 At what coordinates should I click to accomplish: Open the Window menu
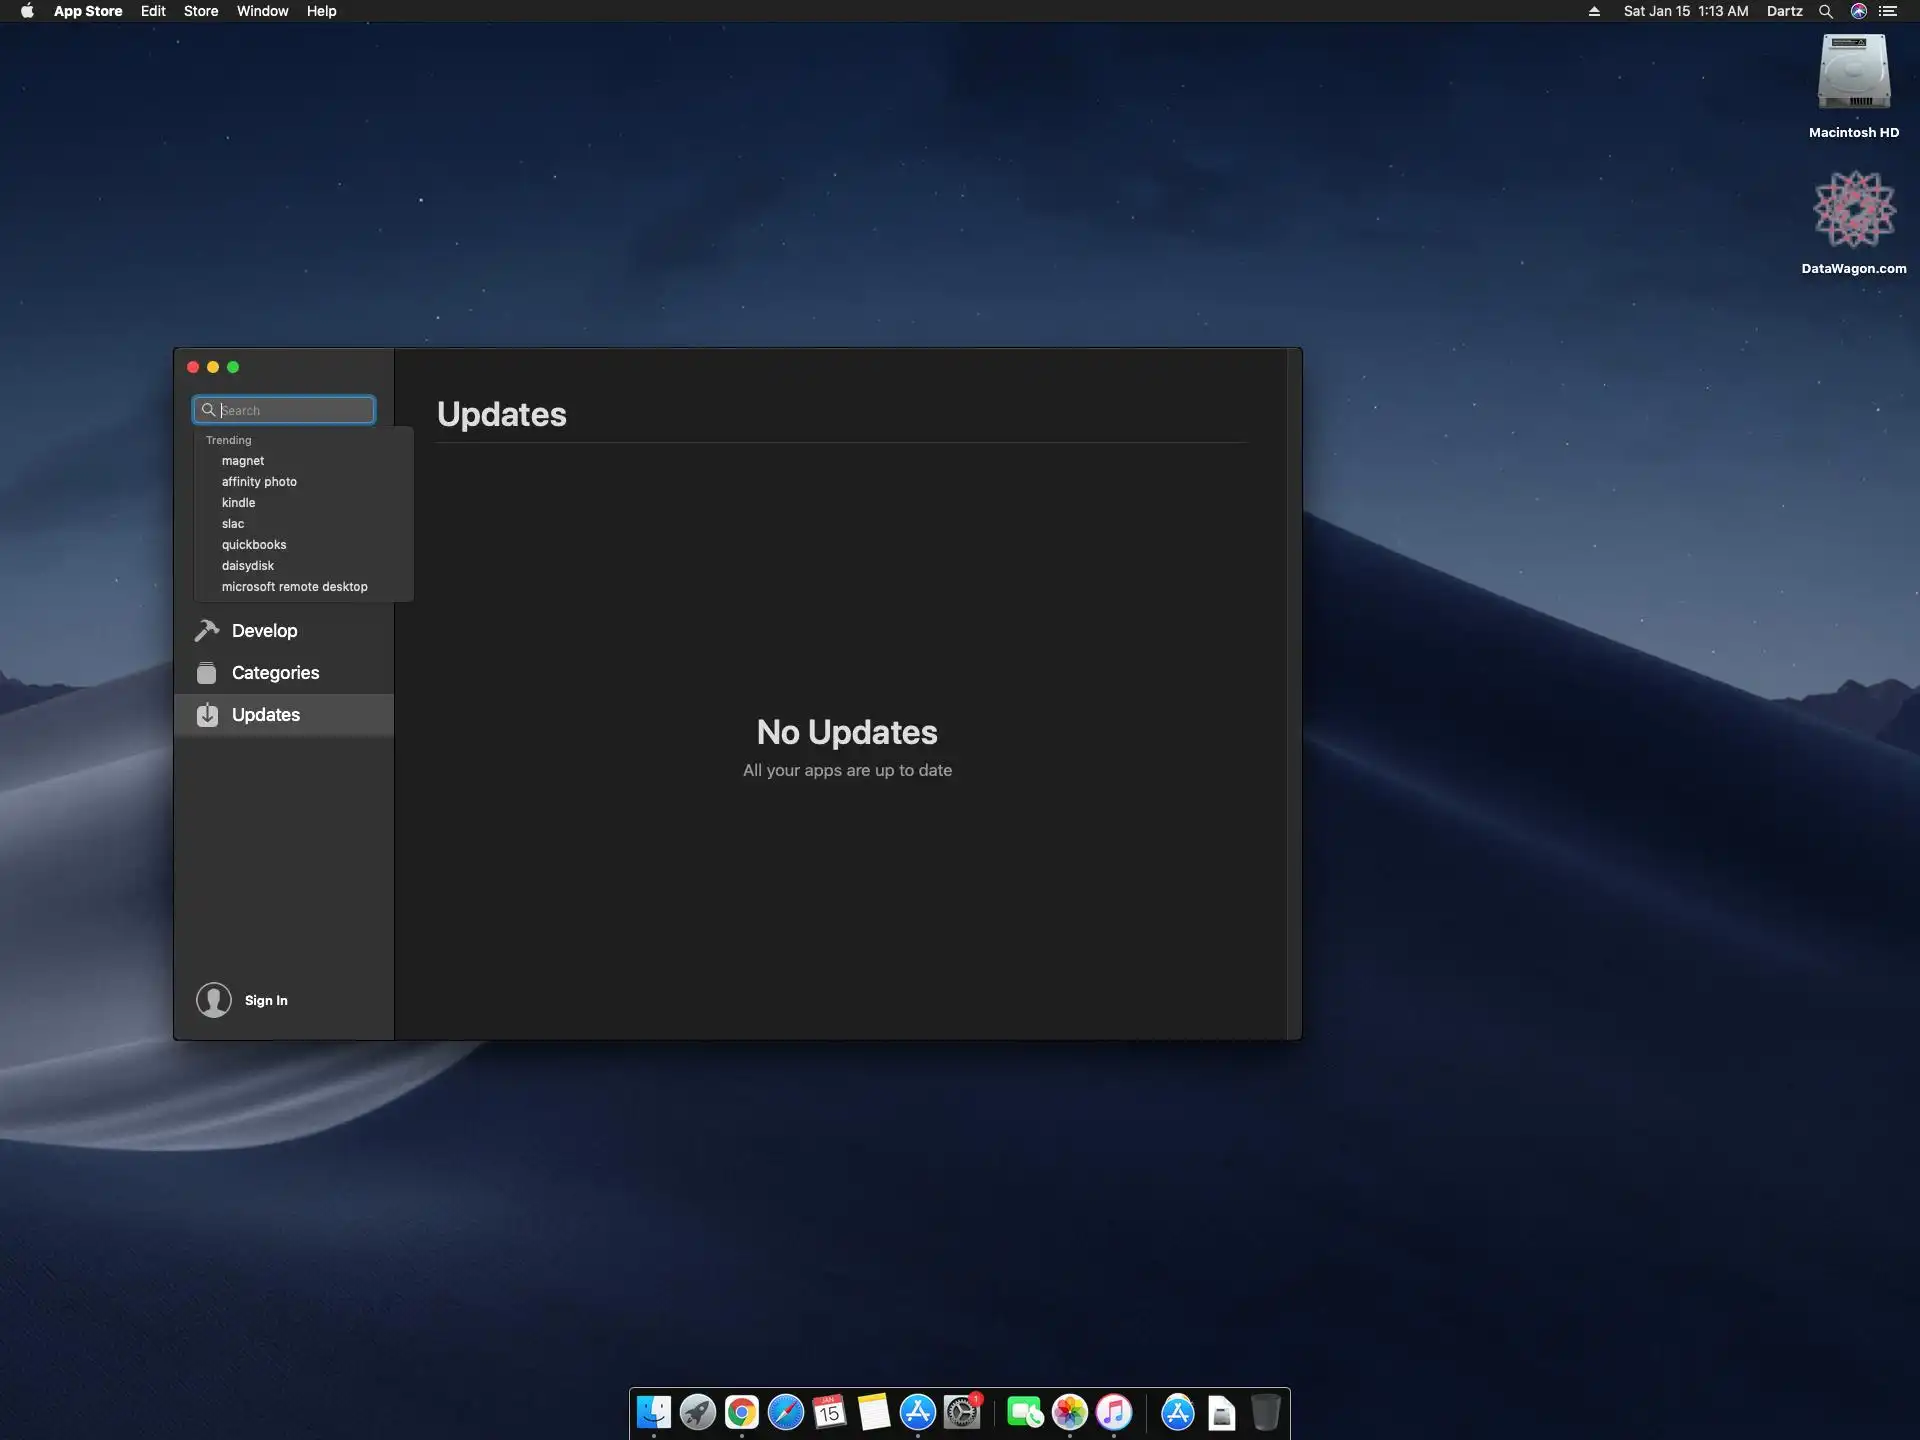point(262,11)
